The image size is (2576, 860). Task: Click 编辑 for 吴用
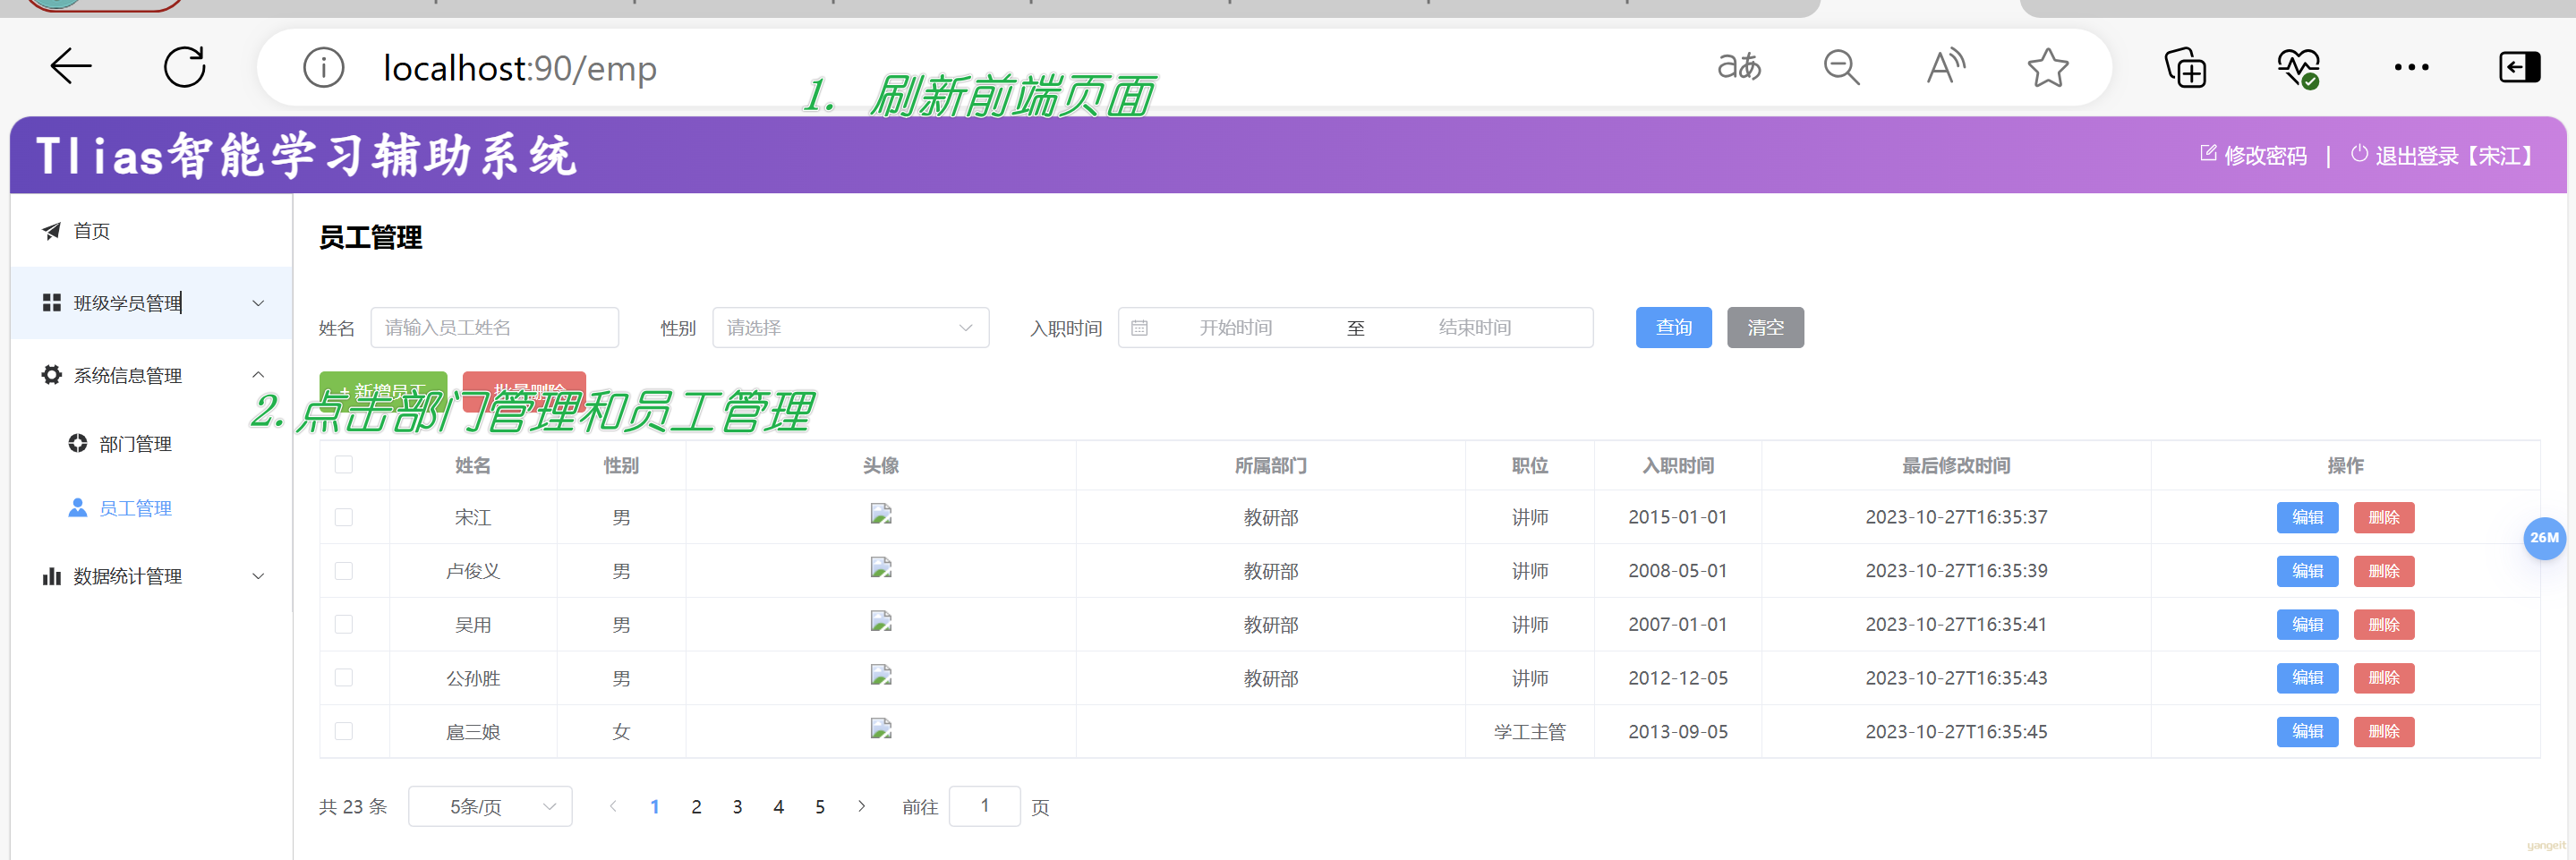pos(2307,624)
